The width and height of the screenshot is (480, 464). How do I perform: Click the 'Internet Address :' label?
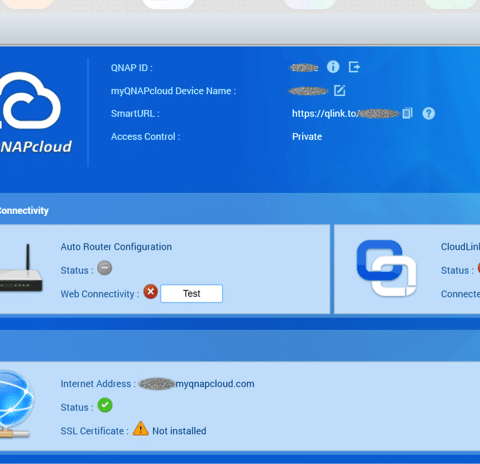(x=98, y=384)
